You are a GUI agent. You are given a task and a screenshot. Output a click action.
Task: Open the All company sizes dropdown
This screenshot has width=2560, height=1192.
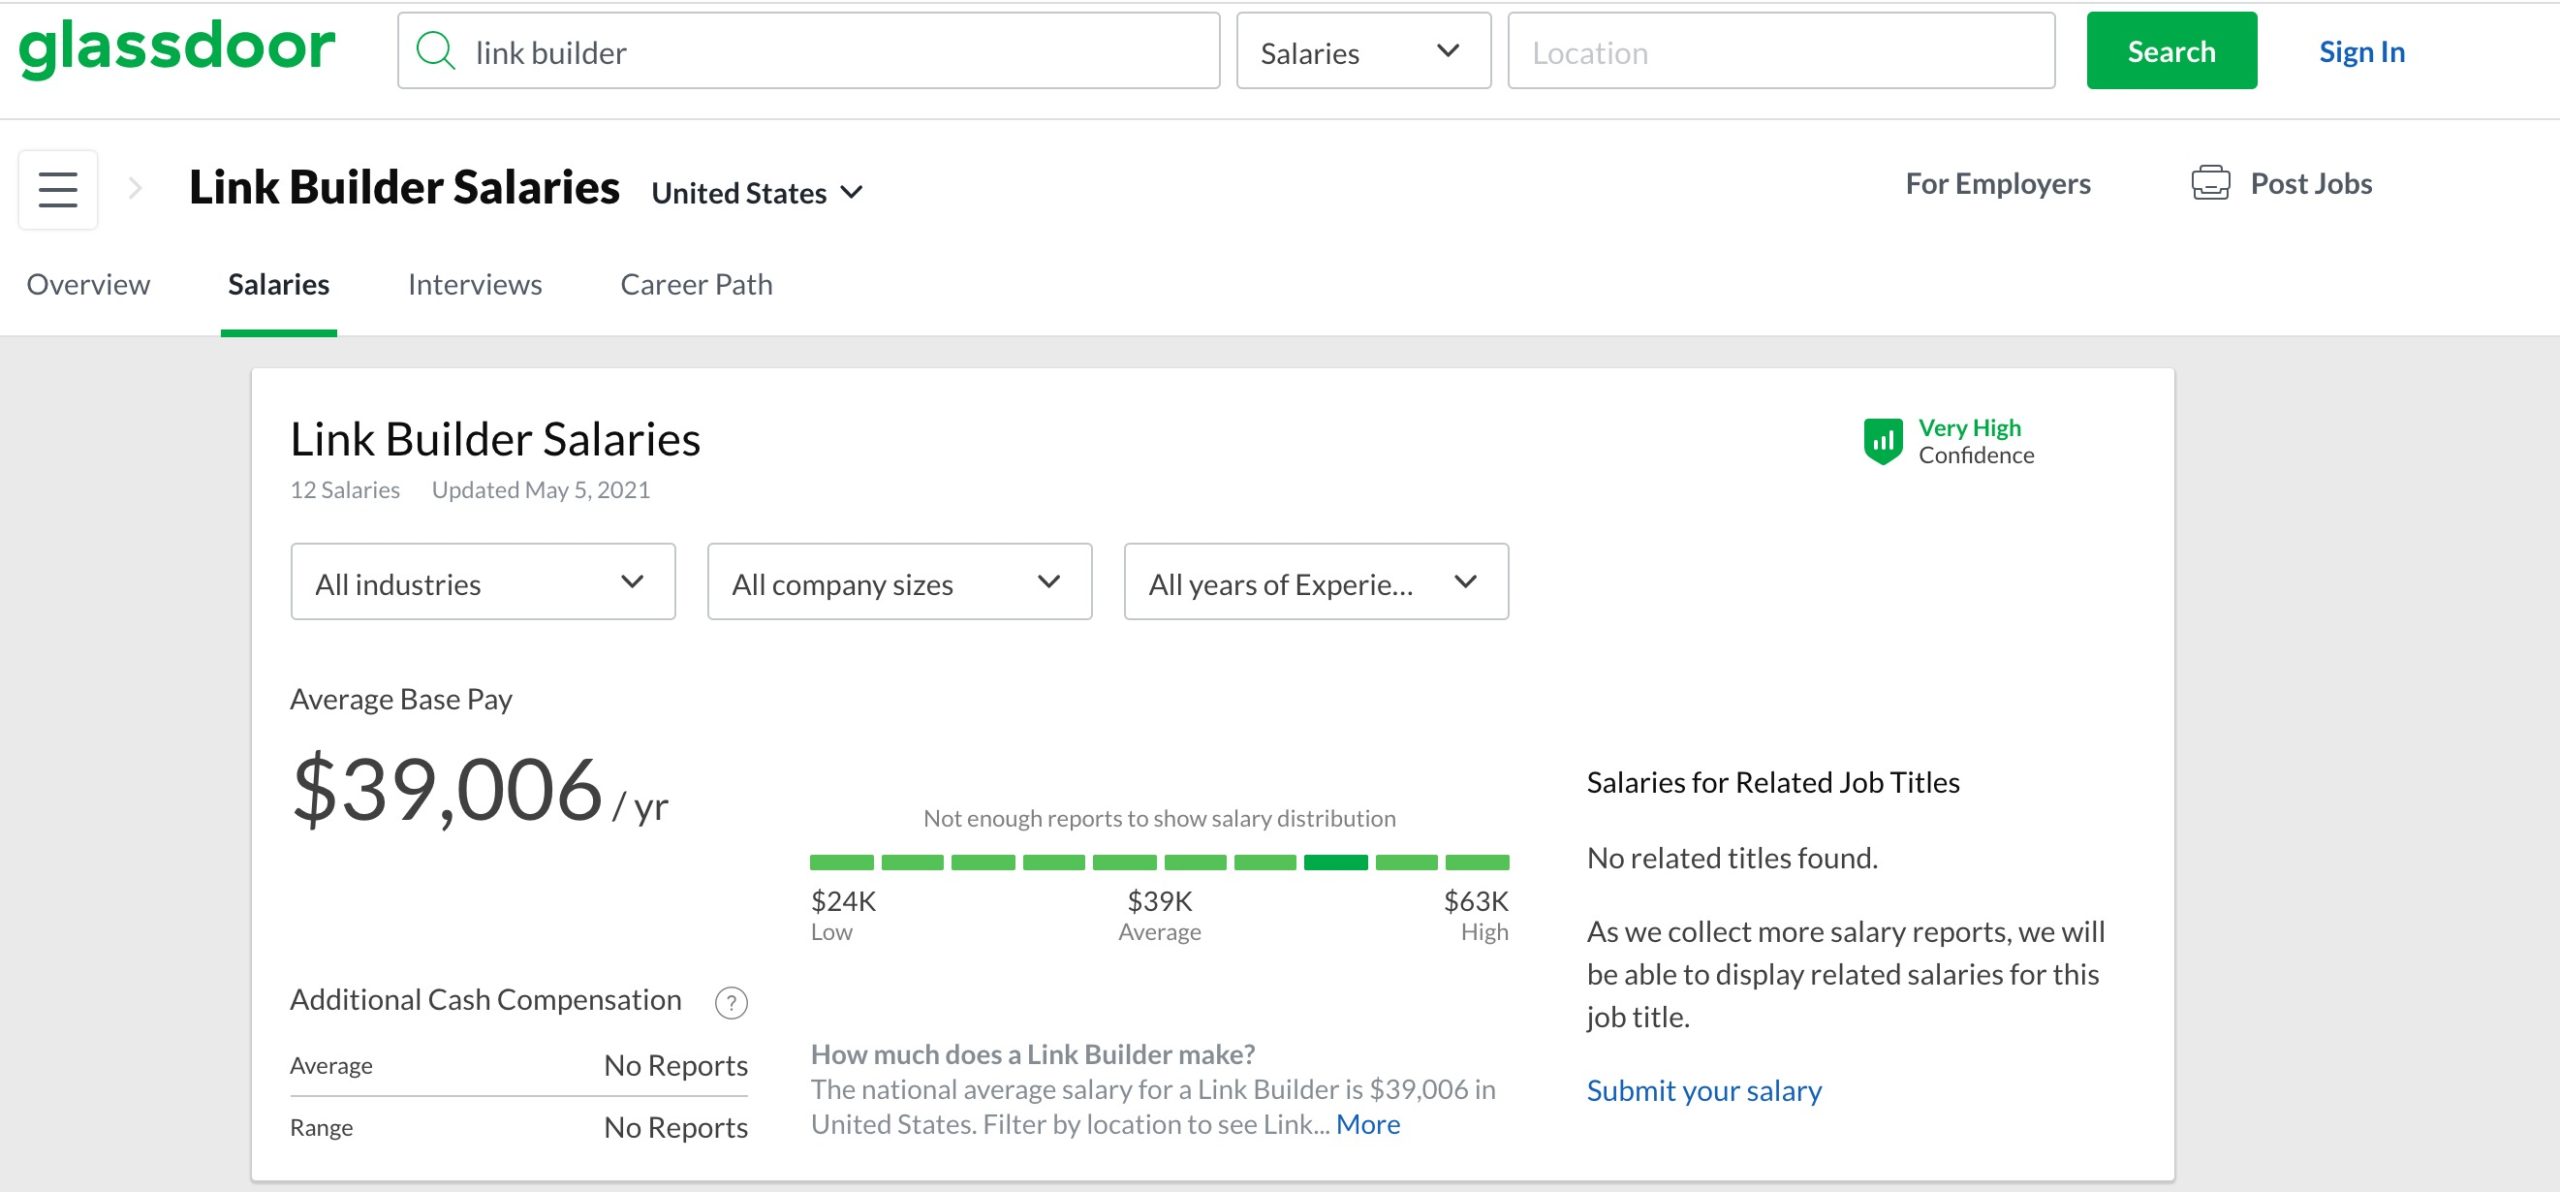click(899, 582)
